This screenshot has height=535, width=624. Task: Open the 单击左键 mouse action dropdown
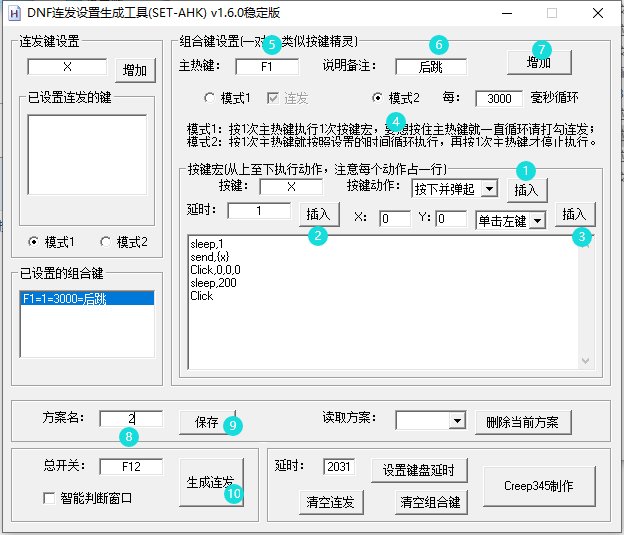(511, 221)
